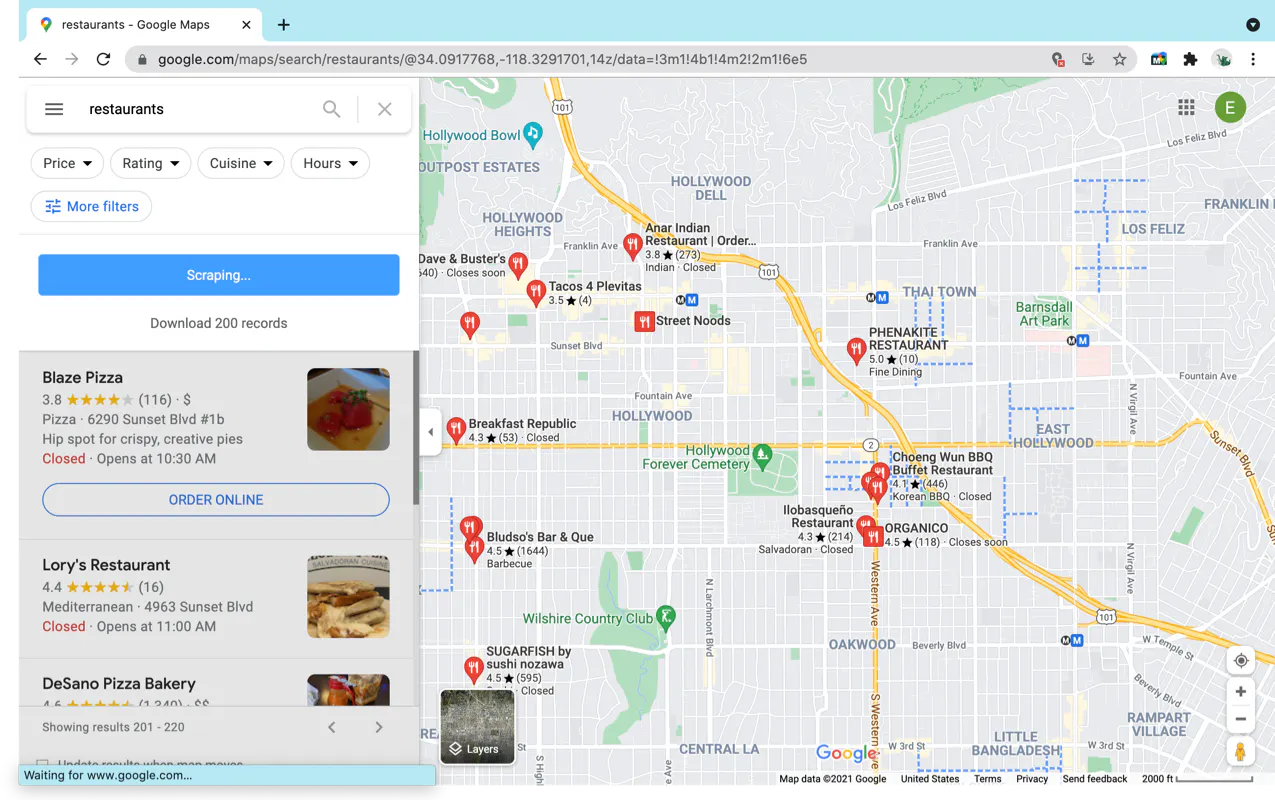
Task: Select the Tacos 4 Plevitas pin
Action: click(x=536, y=292)
